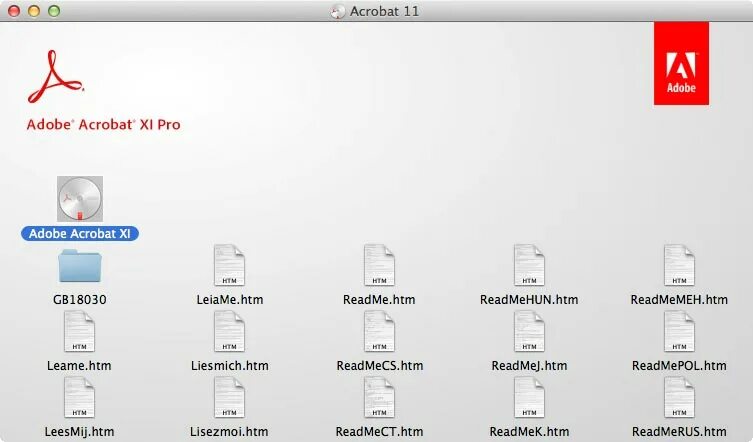Image resolution: width=753 pixels, height=442 pixels.
Task: Click the ReadMeHUN.htm file name
Action: 529,300
